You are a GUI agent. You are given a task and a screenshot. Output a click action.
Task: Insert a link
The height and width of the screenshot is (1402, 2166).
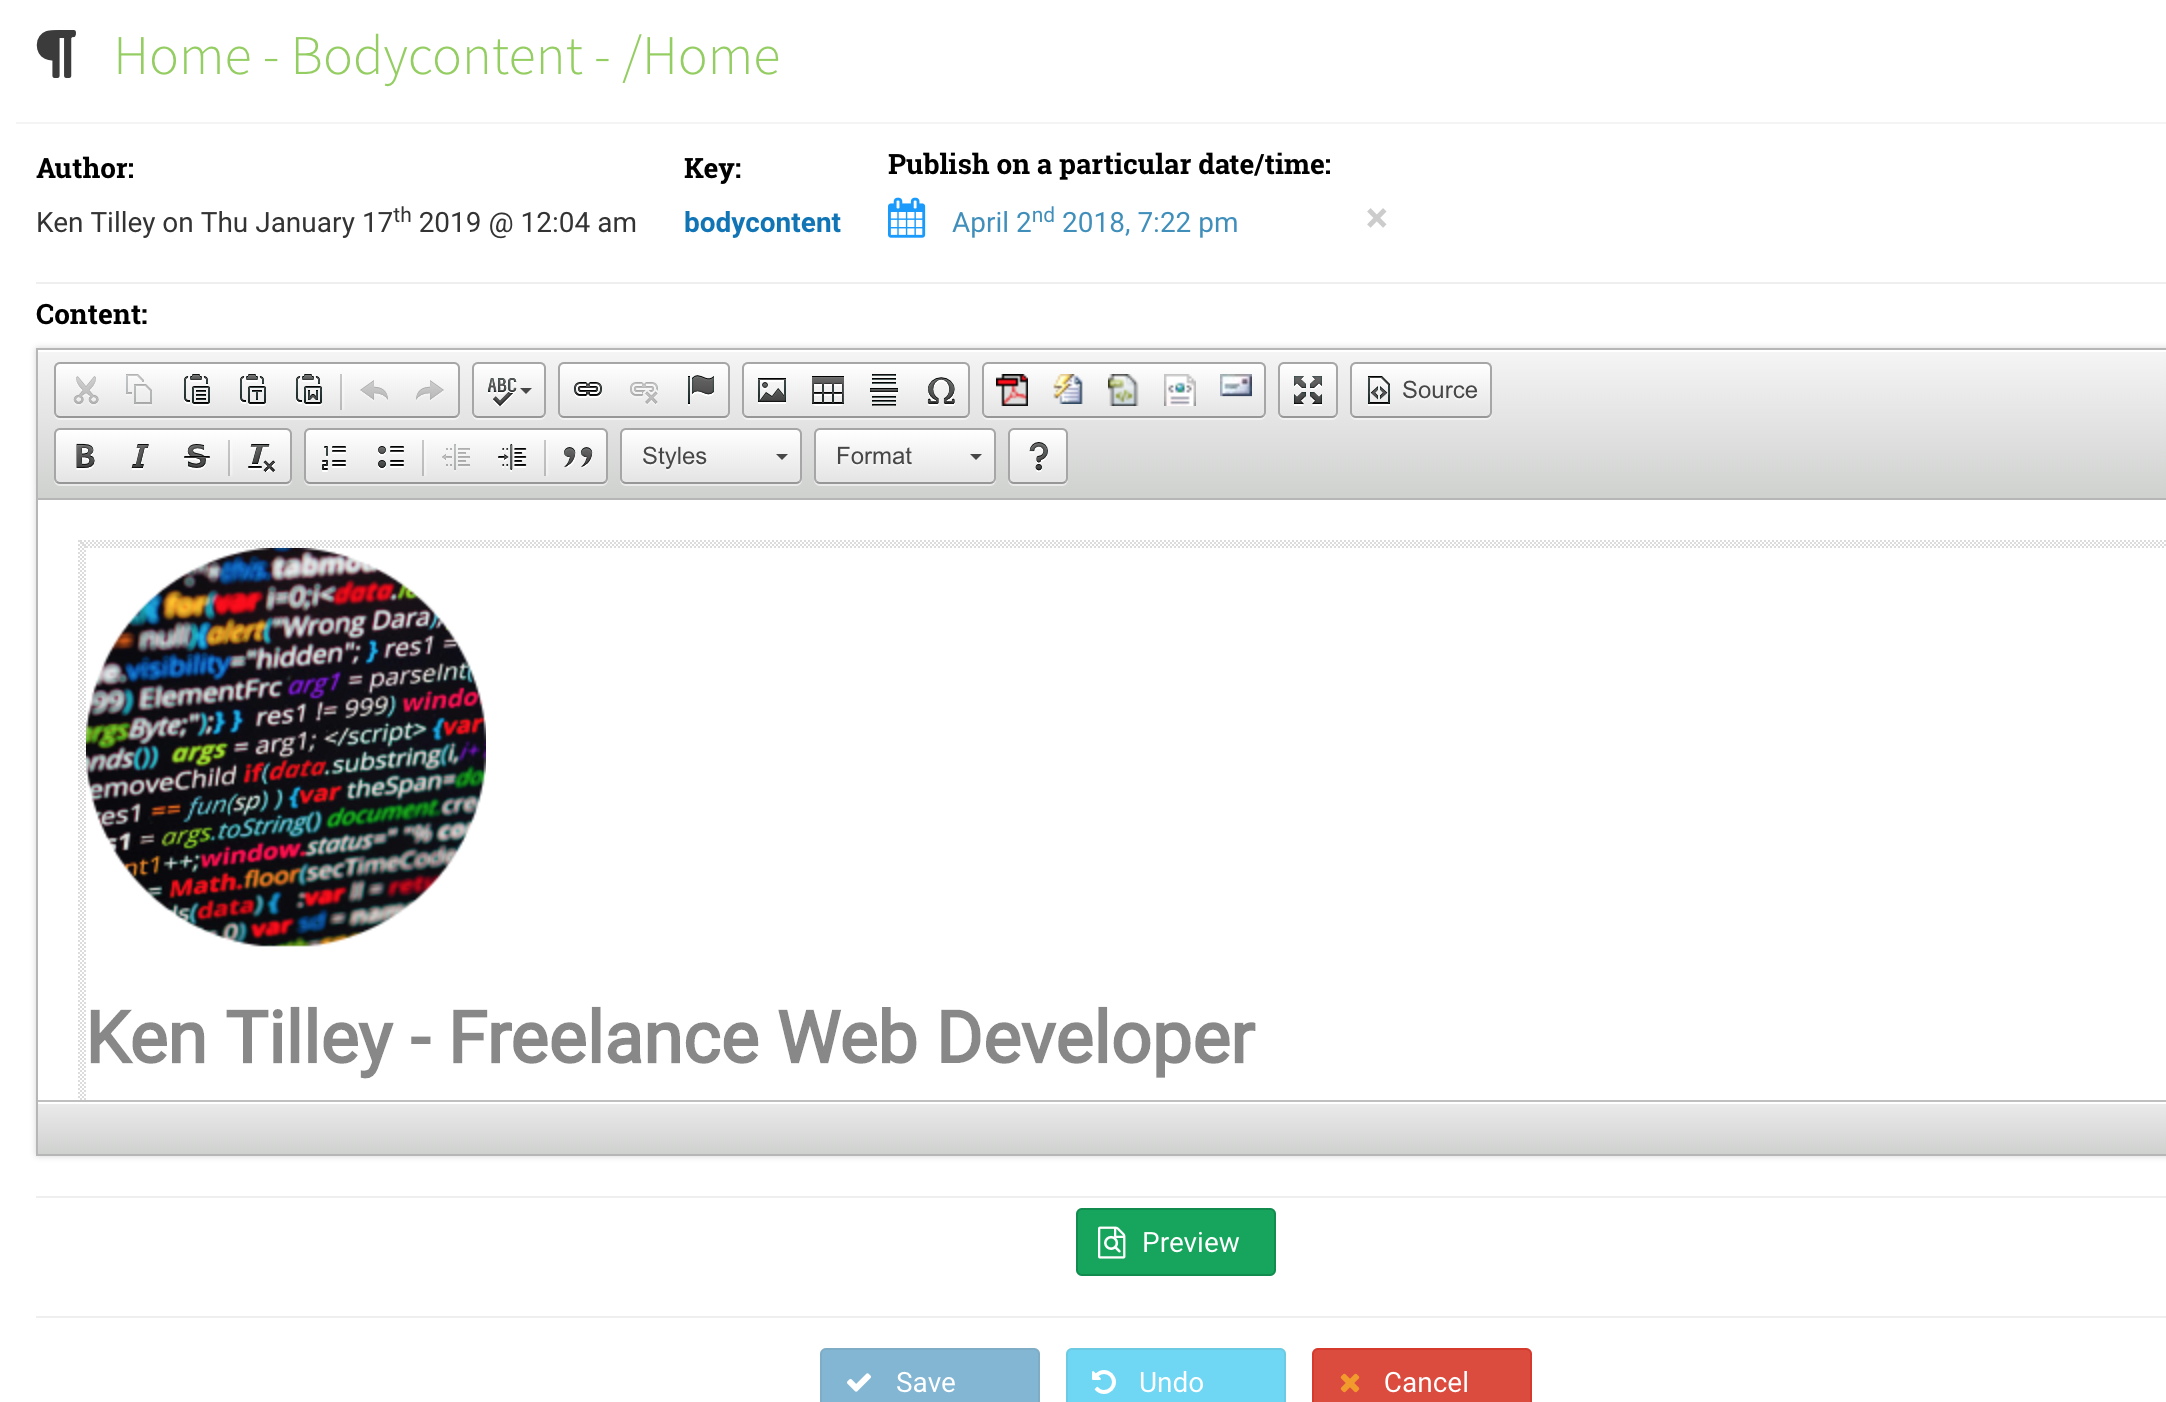[588, 389]
